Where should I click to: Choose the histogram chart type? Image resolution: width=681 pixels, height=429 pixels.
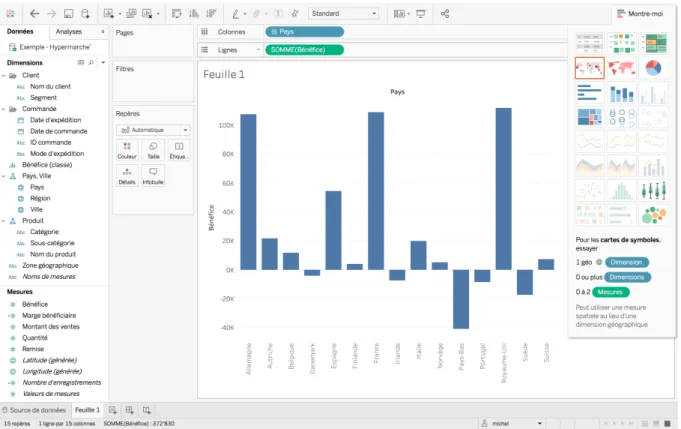click(621, 191)
